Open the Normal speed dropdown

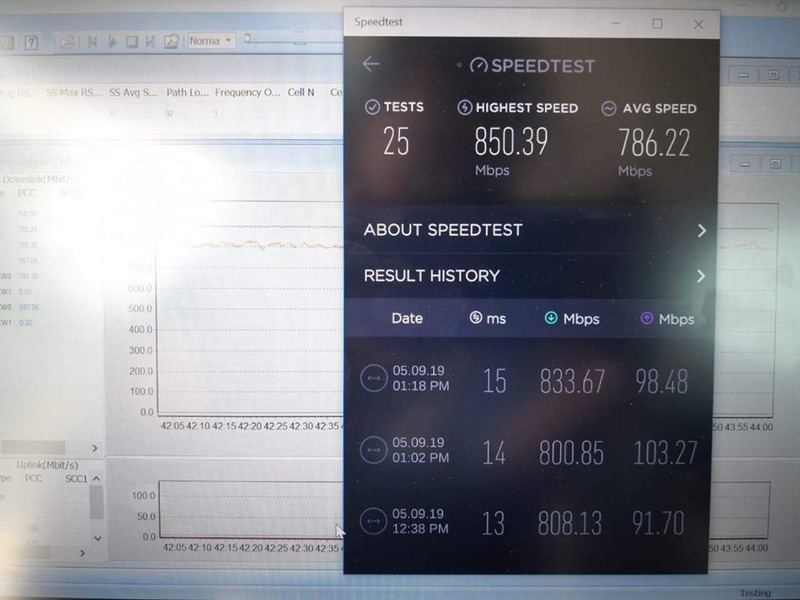(x=211, y=40)
